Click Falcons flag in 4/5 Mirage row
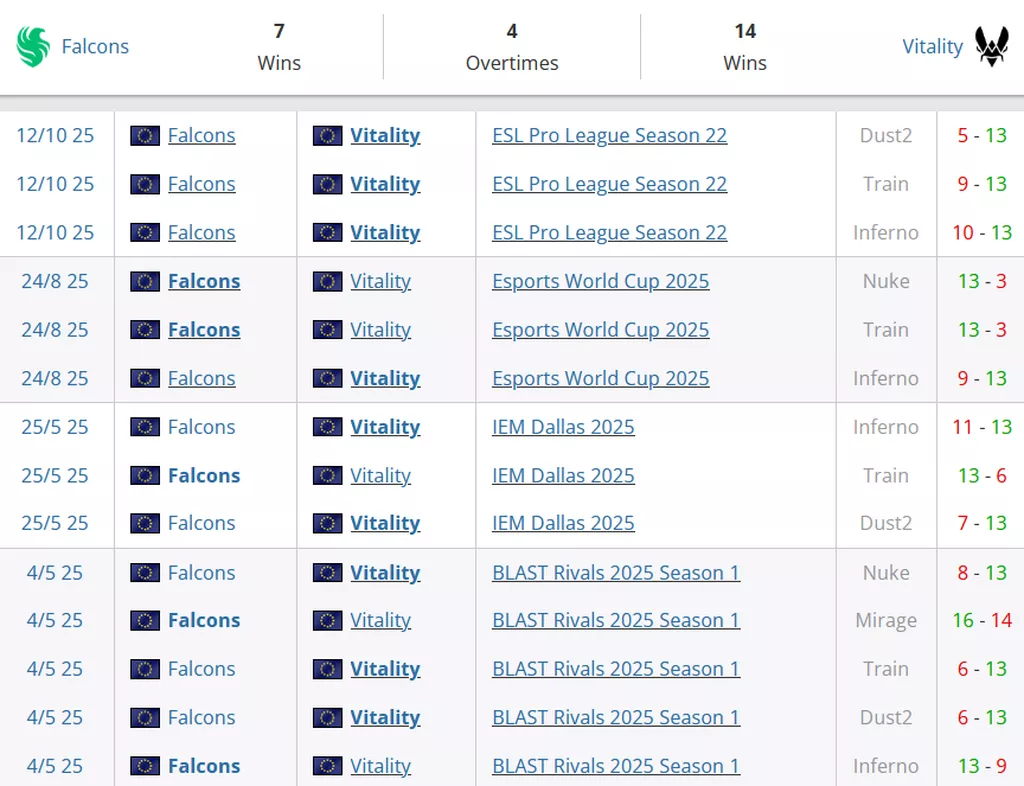The image size is (1024, 786). pyautogui.click(x=145, y=621)
